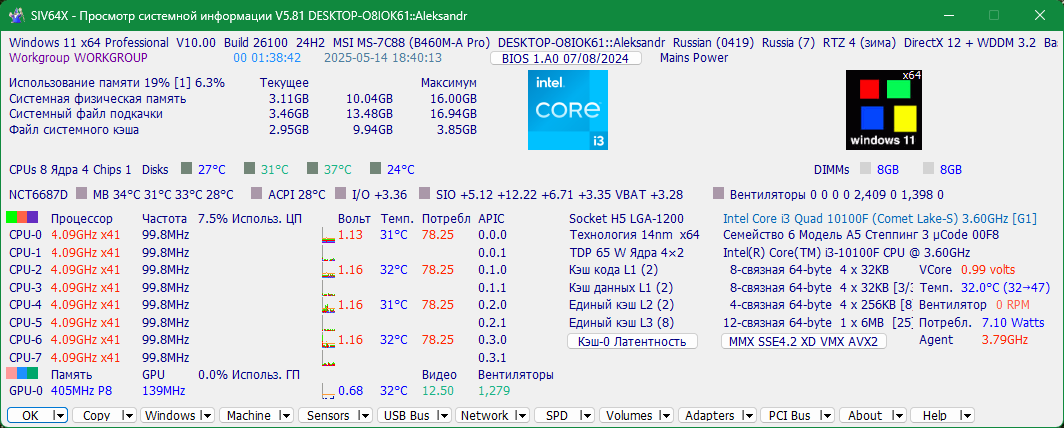Image resolution: width=1064 pixels, height=428 pixels.
Task: Click the CPU-0 usage mini graph
Action: click(328, 235)
